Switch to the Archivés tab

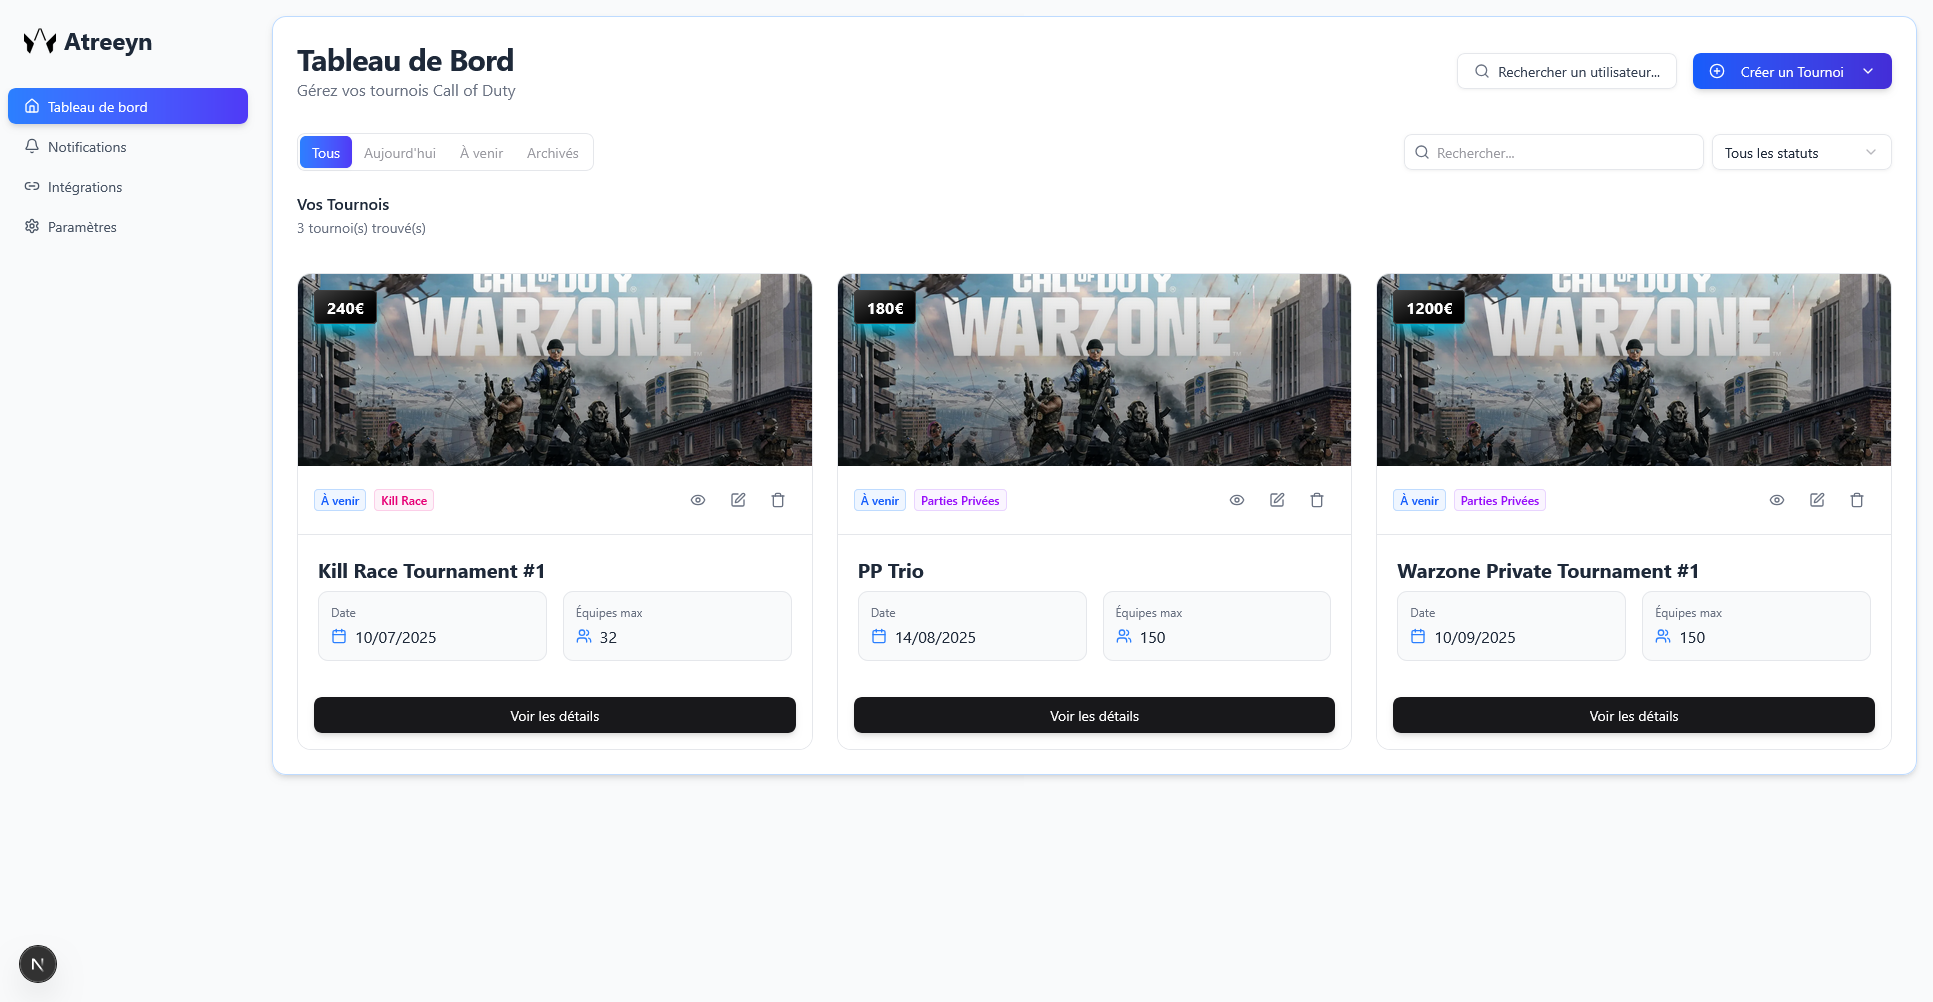[x=553, y=152]
